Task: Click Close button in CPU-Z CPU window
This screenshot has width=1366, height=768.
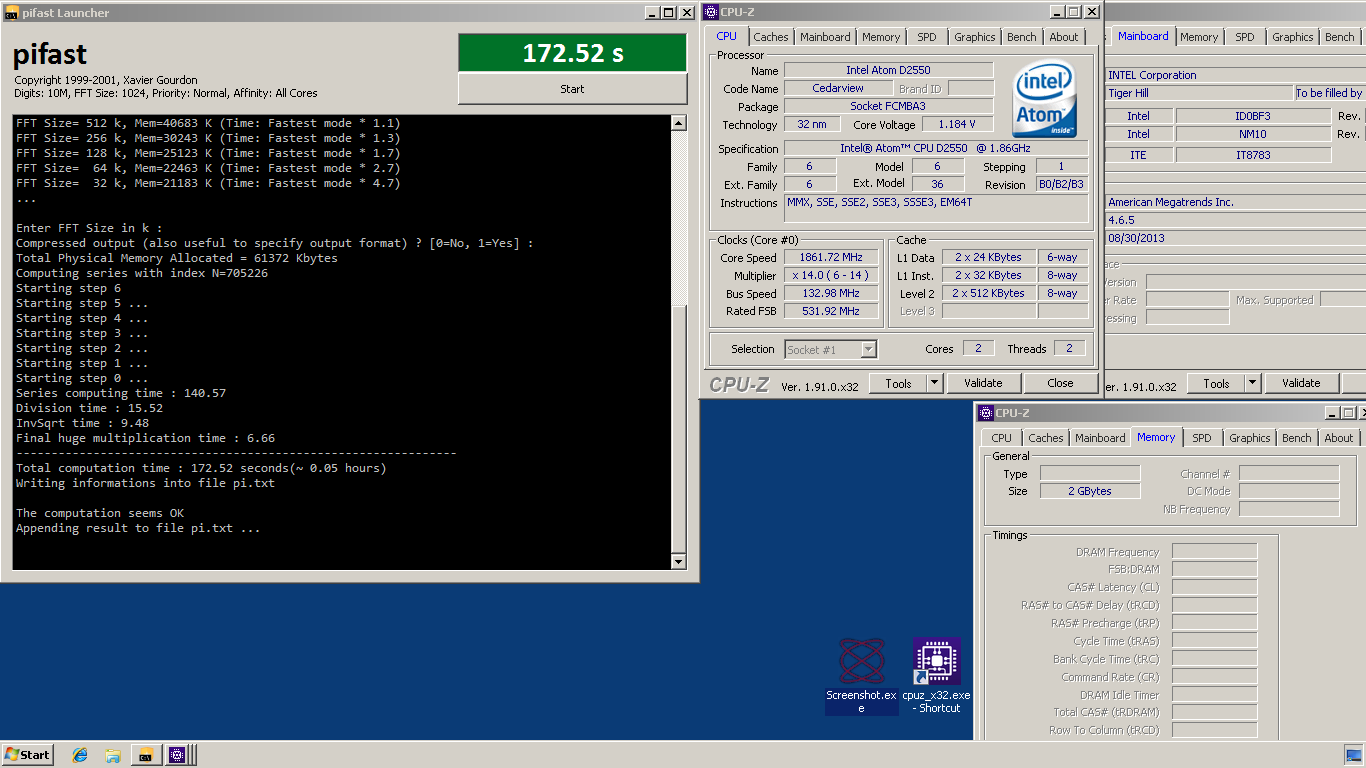Action: pyautogui.click(x=1061, y=383)
